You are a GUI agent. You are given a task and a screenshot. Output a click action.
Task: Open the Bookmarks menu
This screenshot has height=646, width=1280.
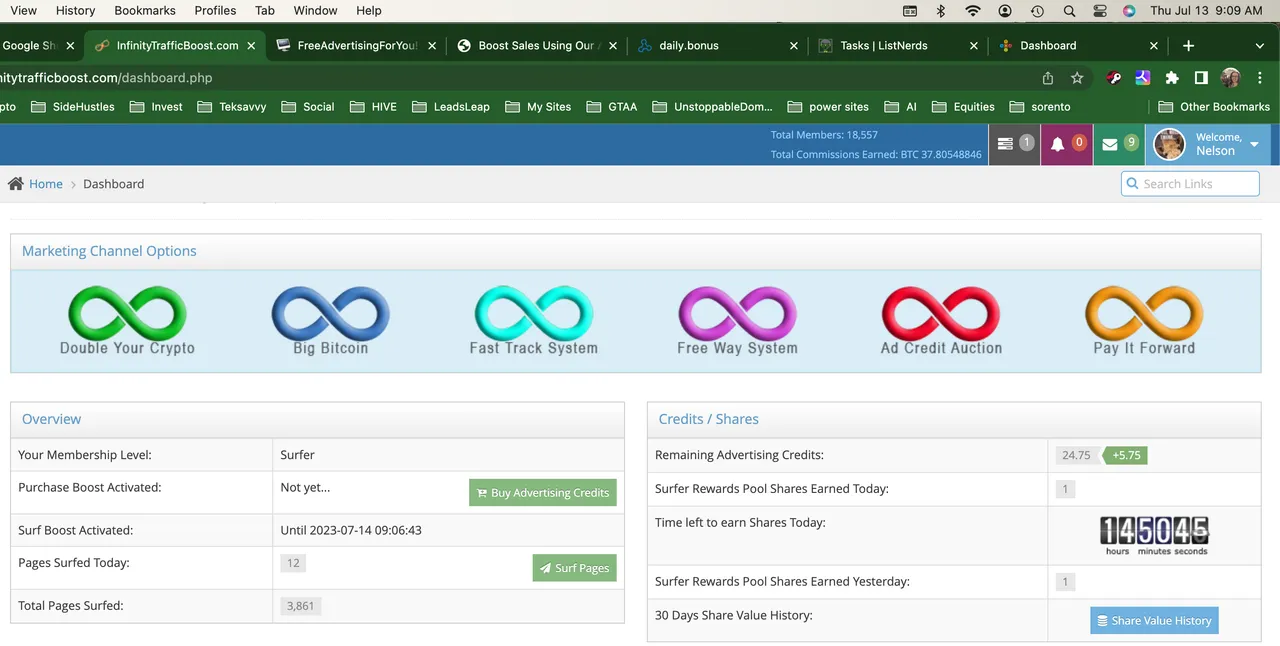145,11
